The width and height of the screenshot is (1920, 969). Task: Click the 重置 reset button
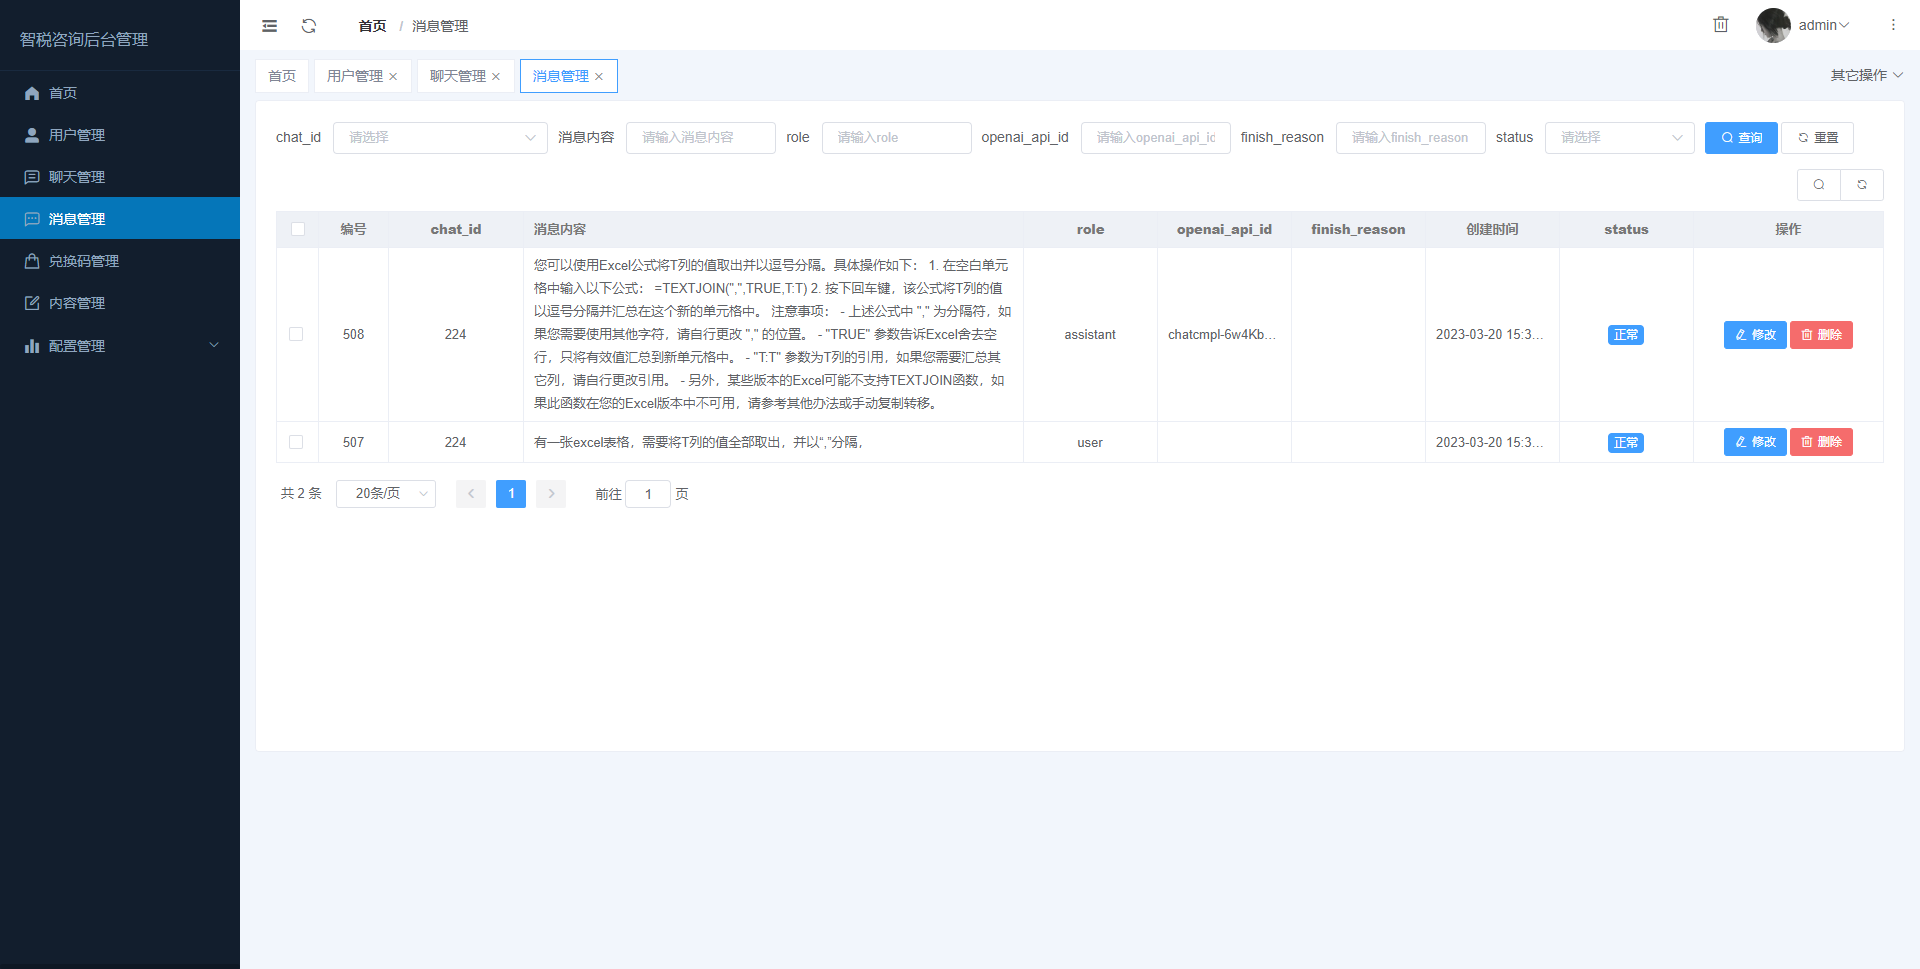click(1818, 138)
